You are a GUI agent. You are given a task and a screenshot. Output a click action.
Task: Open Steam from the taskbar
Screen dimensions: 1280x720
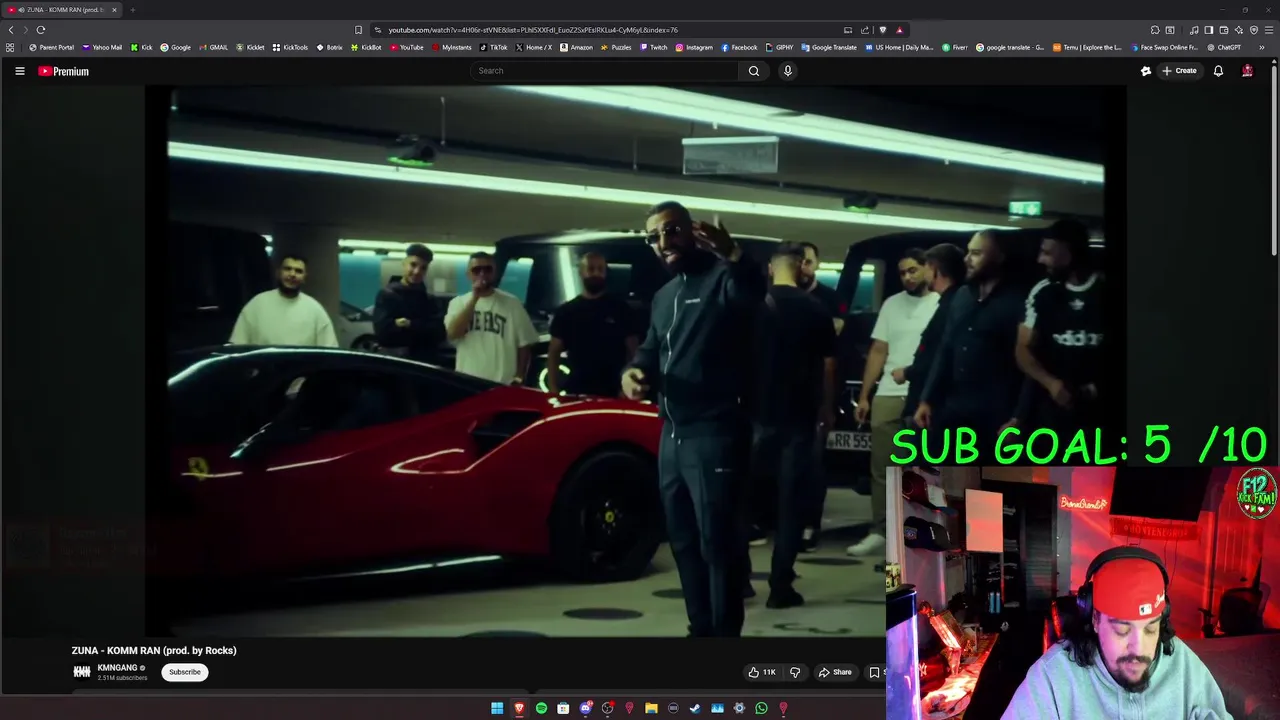(695, 708)
